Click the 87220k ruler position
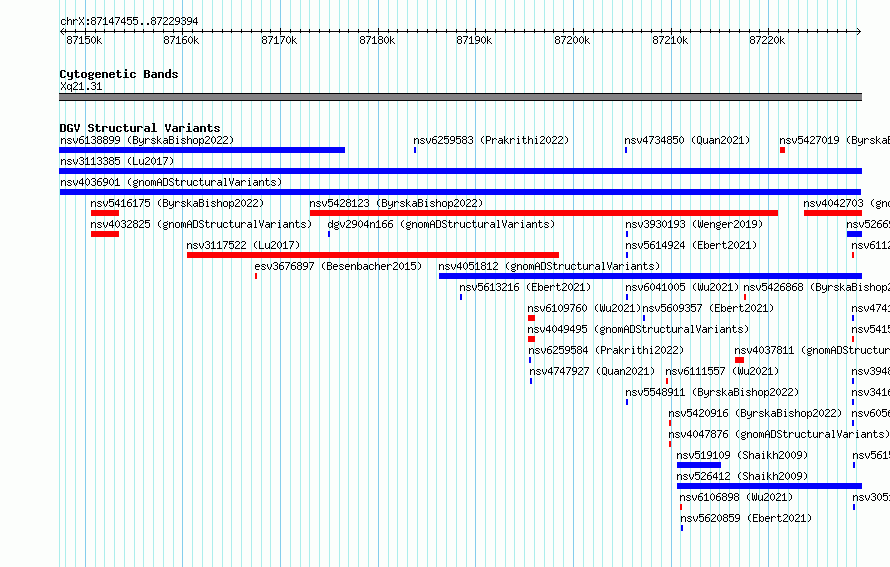Image resolution: width=890 pixels, height=567 pixels. point(767,40)
